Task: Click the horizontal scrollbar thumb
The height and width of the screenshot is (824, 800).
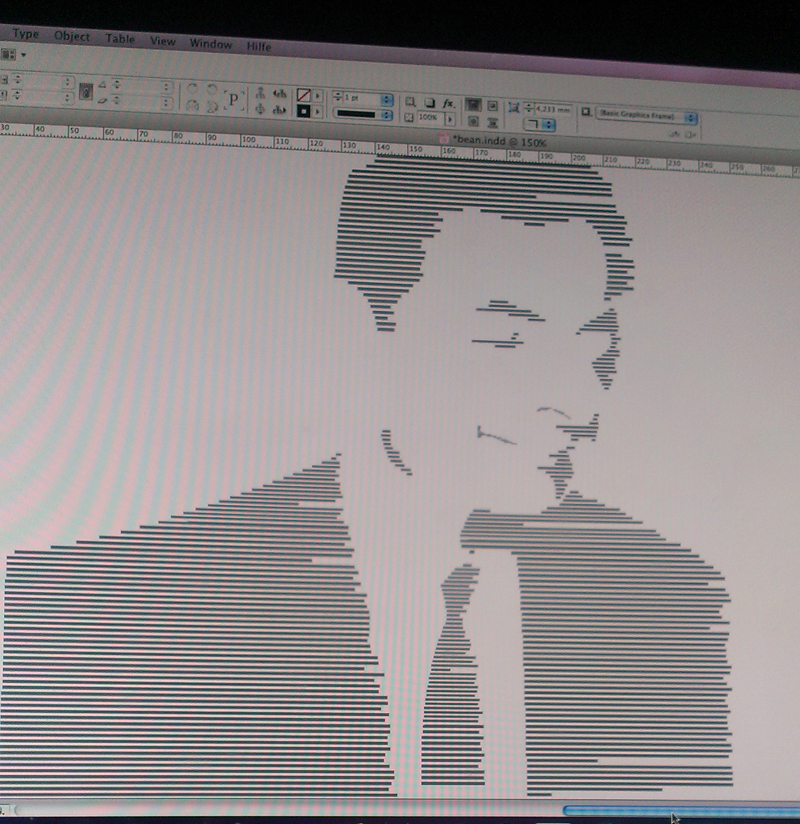Action: point(681,811)
